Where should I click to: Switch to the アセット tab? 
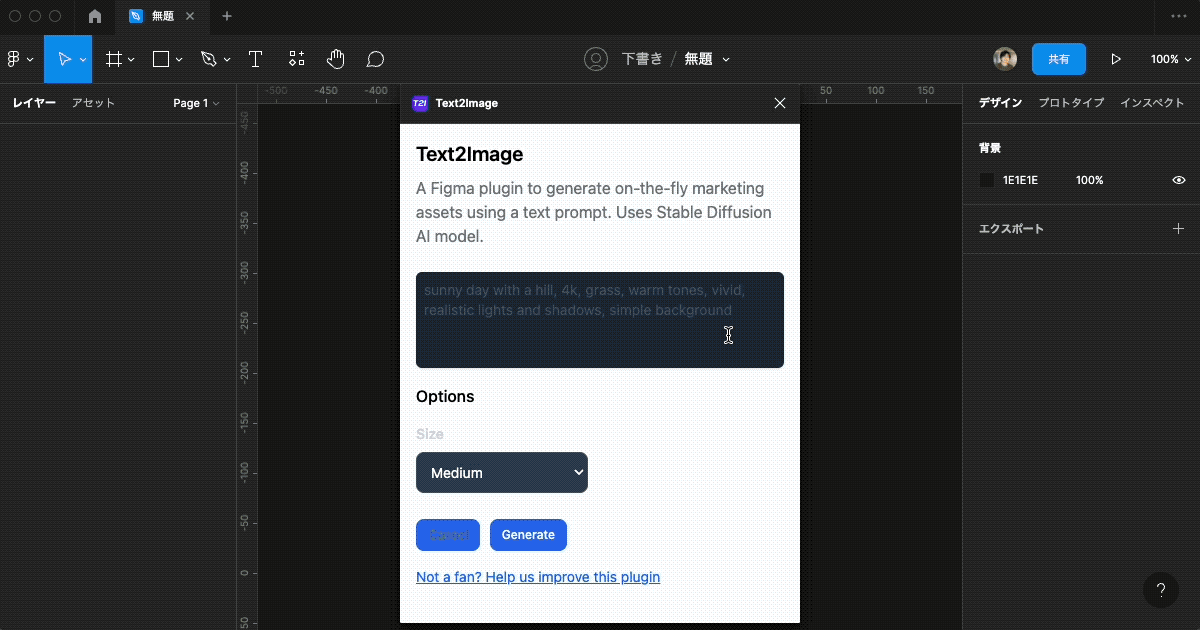click(93, 103)
